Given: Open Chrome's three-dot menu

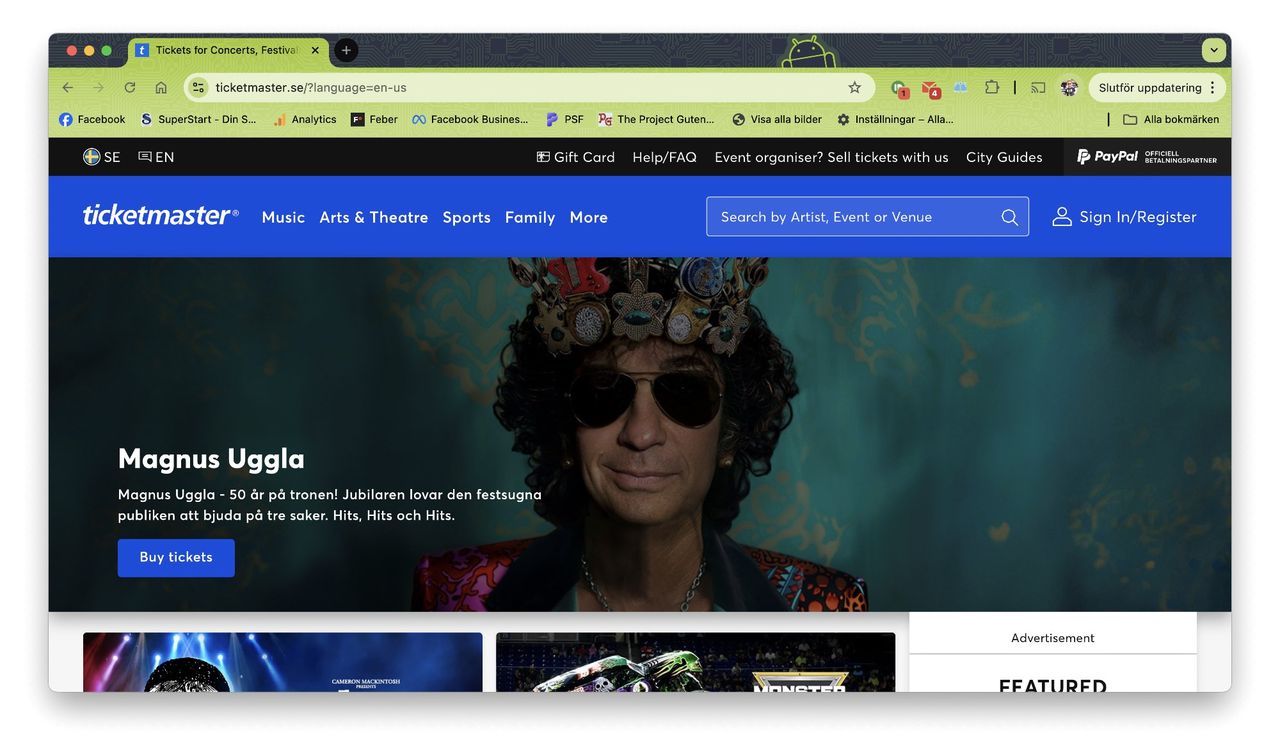Looking at the screenshot, I should pos(1212,87).
